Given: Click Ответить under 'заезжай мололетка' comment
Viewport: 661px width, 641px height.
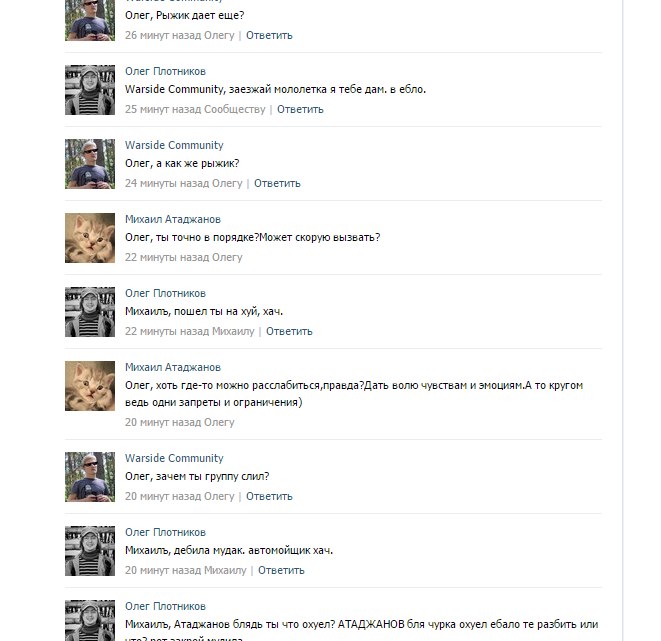Looking at the screenshot, I should pos(300,110).
